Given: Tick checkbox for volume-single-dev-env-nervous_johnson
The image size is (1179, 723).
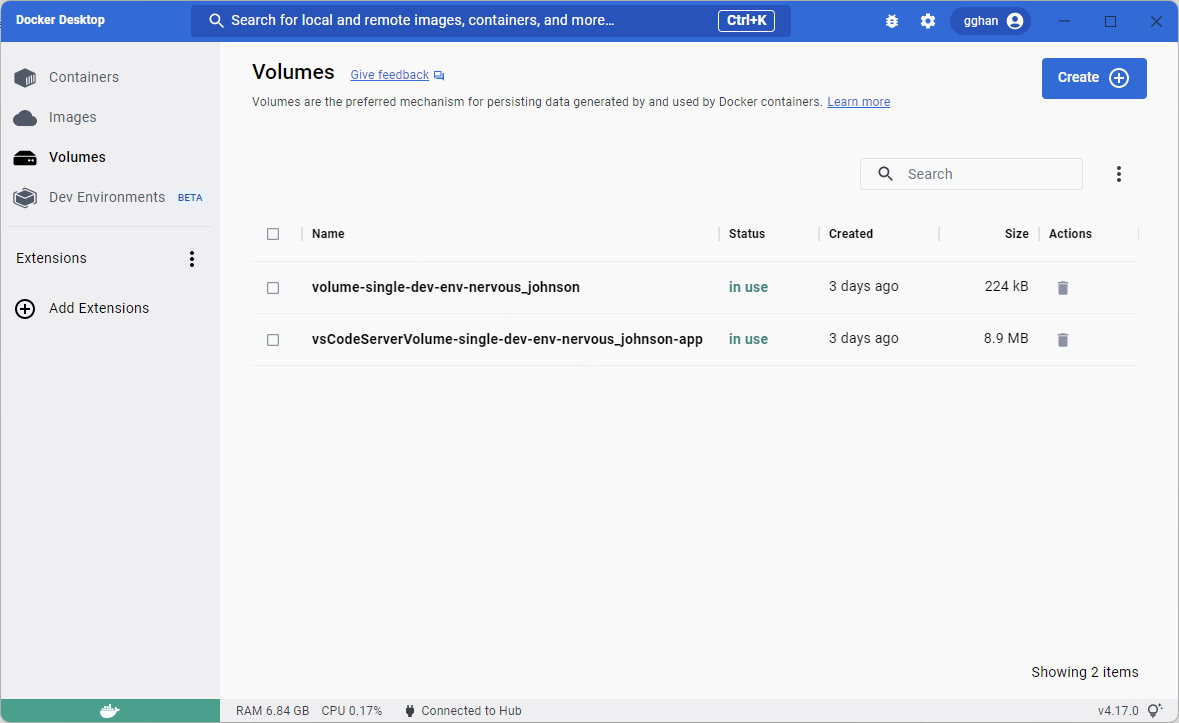Looking at the screenshot, I should [273, 289].
